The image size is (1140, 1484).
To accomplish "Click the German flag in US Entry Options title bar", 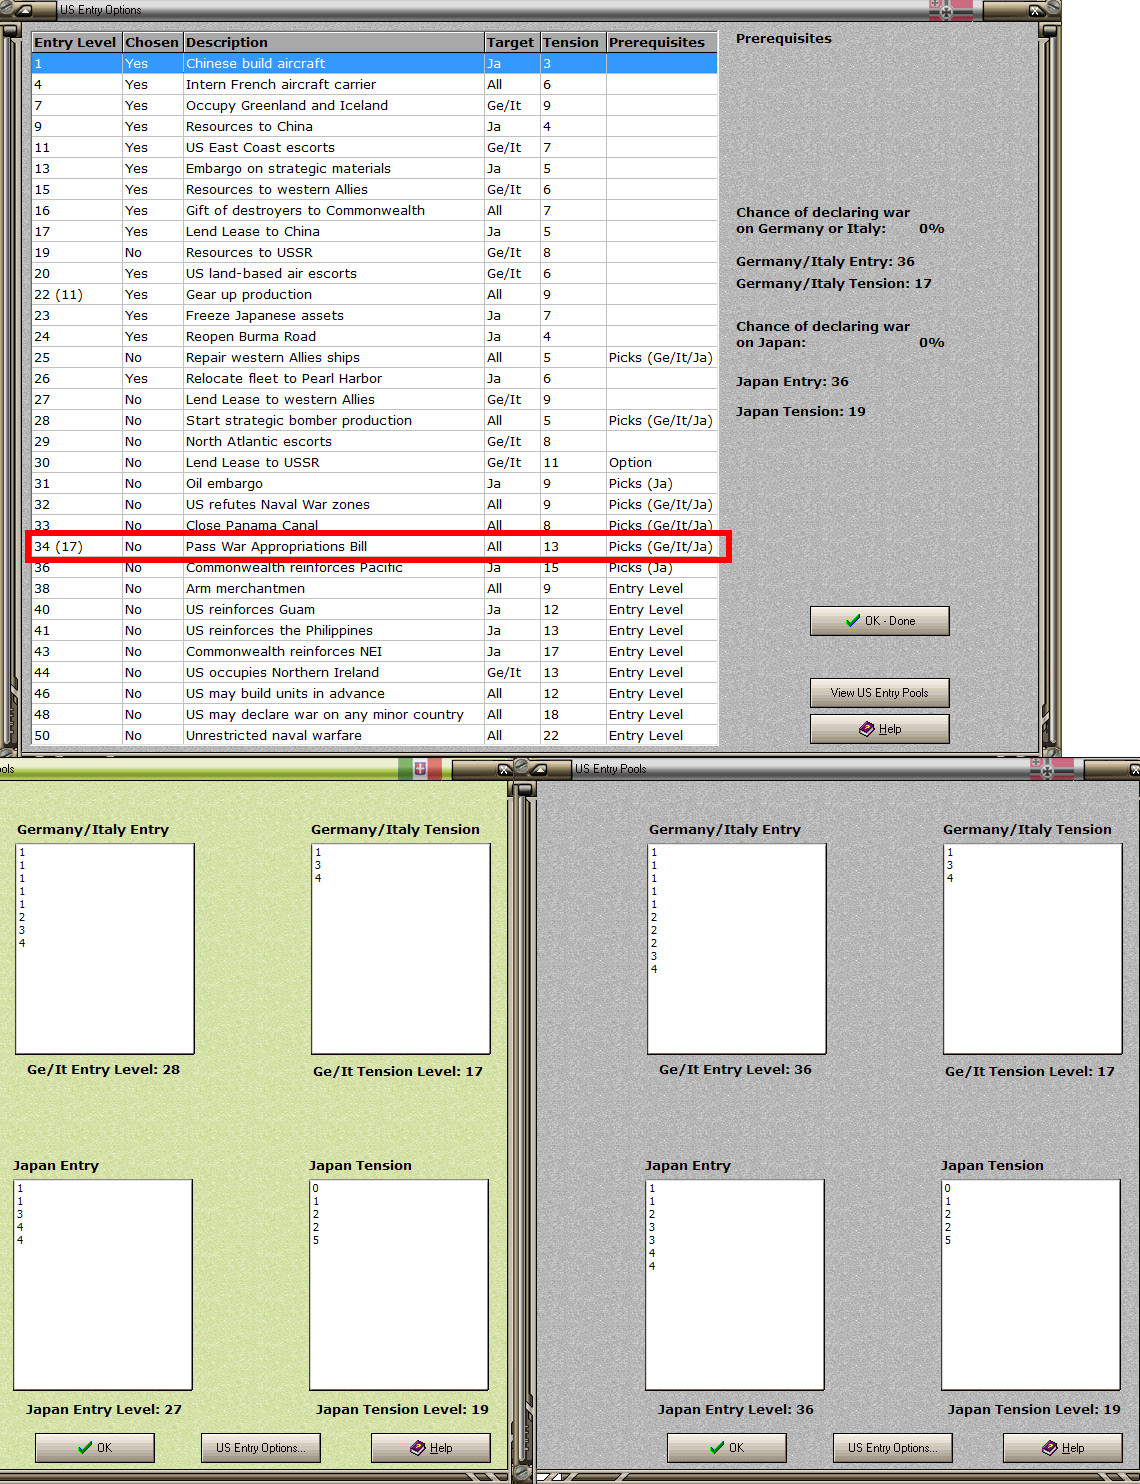I will point(950,10).
